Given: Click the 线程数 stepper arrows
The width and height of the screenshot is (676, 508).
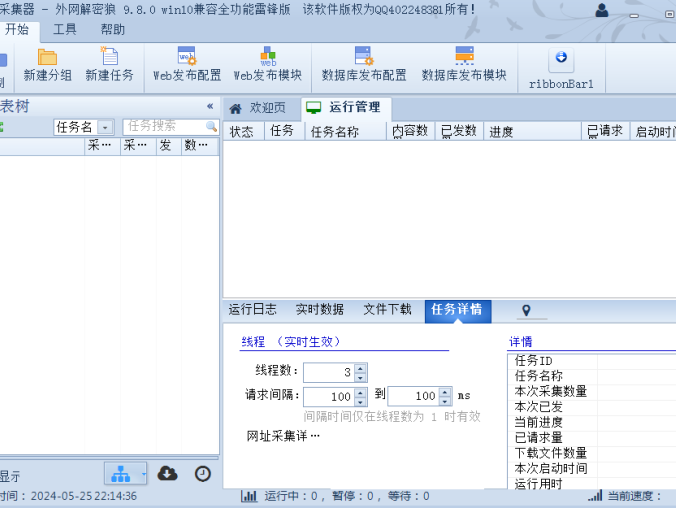Looking at the screenshot, I should click(361, 372).
